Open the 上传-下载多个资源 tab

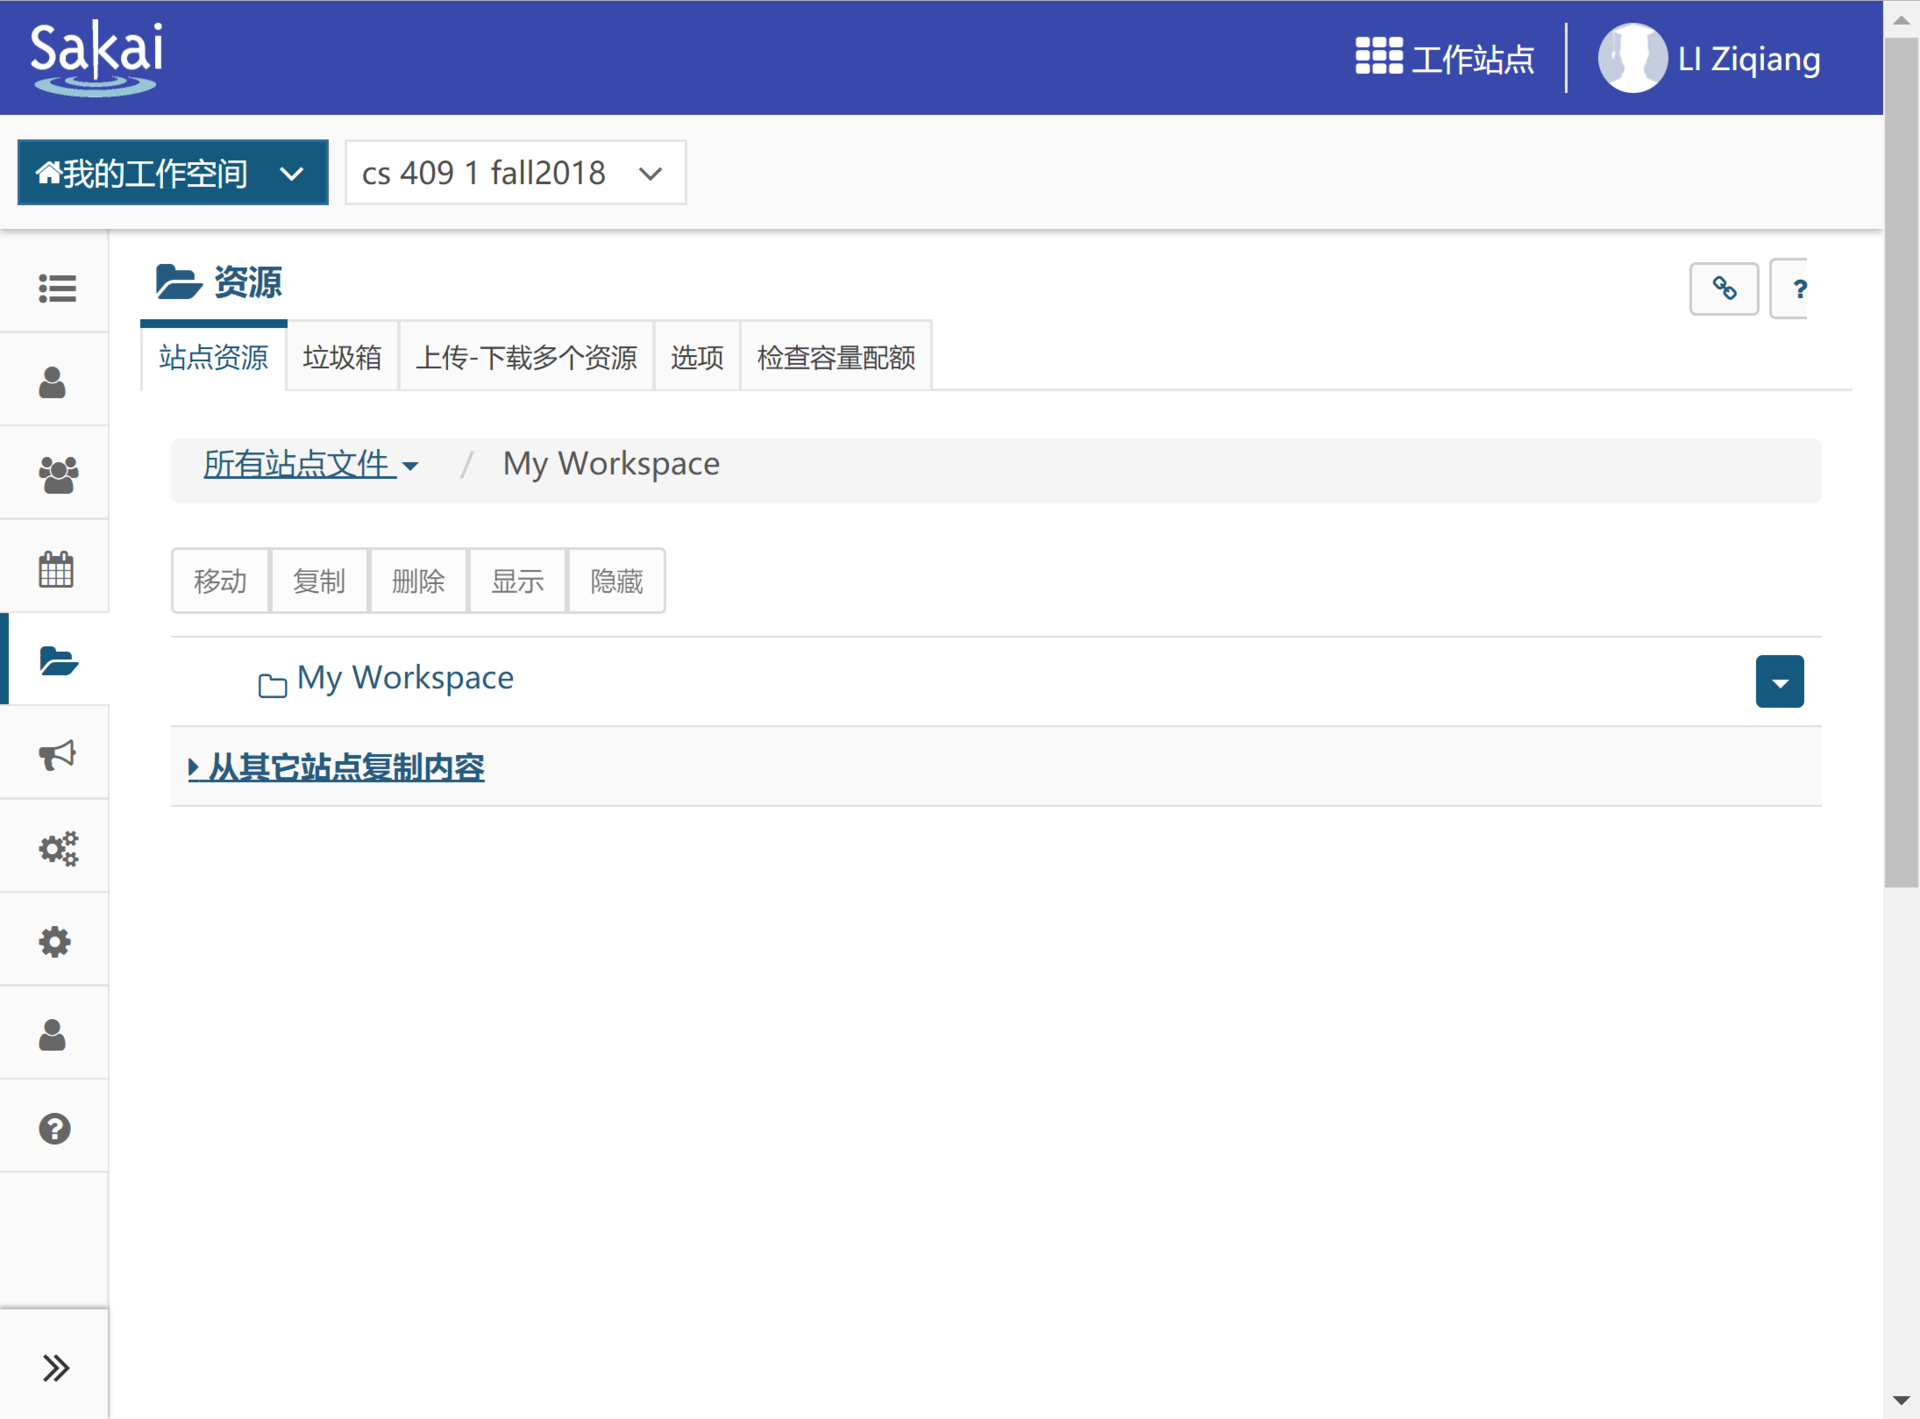pos(526,357)
